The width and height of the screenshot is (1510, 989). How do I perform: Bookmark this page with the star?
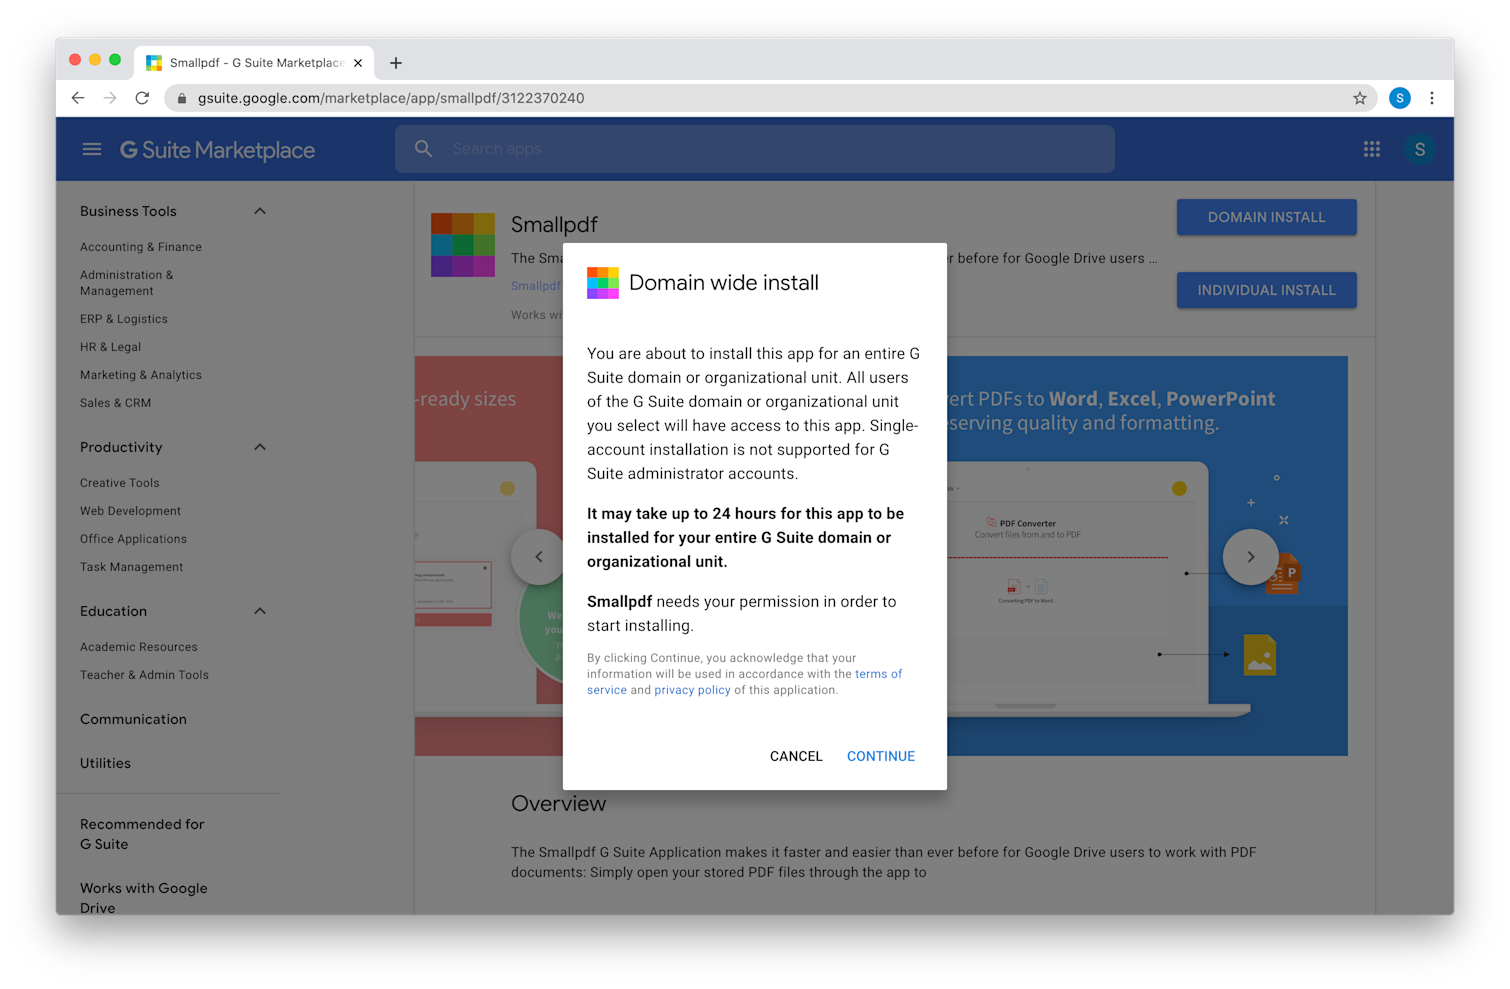[1360, 98]
